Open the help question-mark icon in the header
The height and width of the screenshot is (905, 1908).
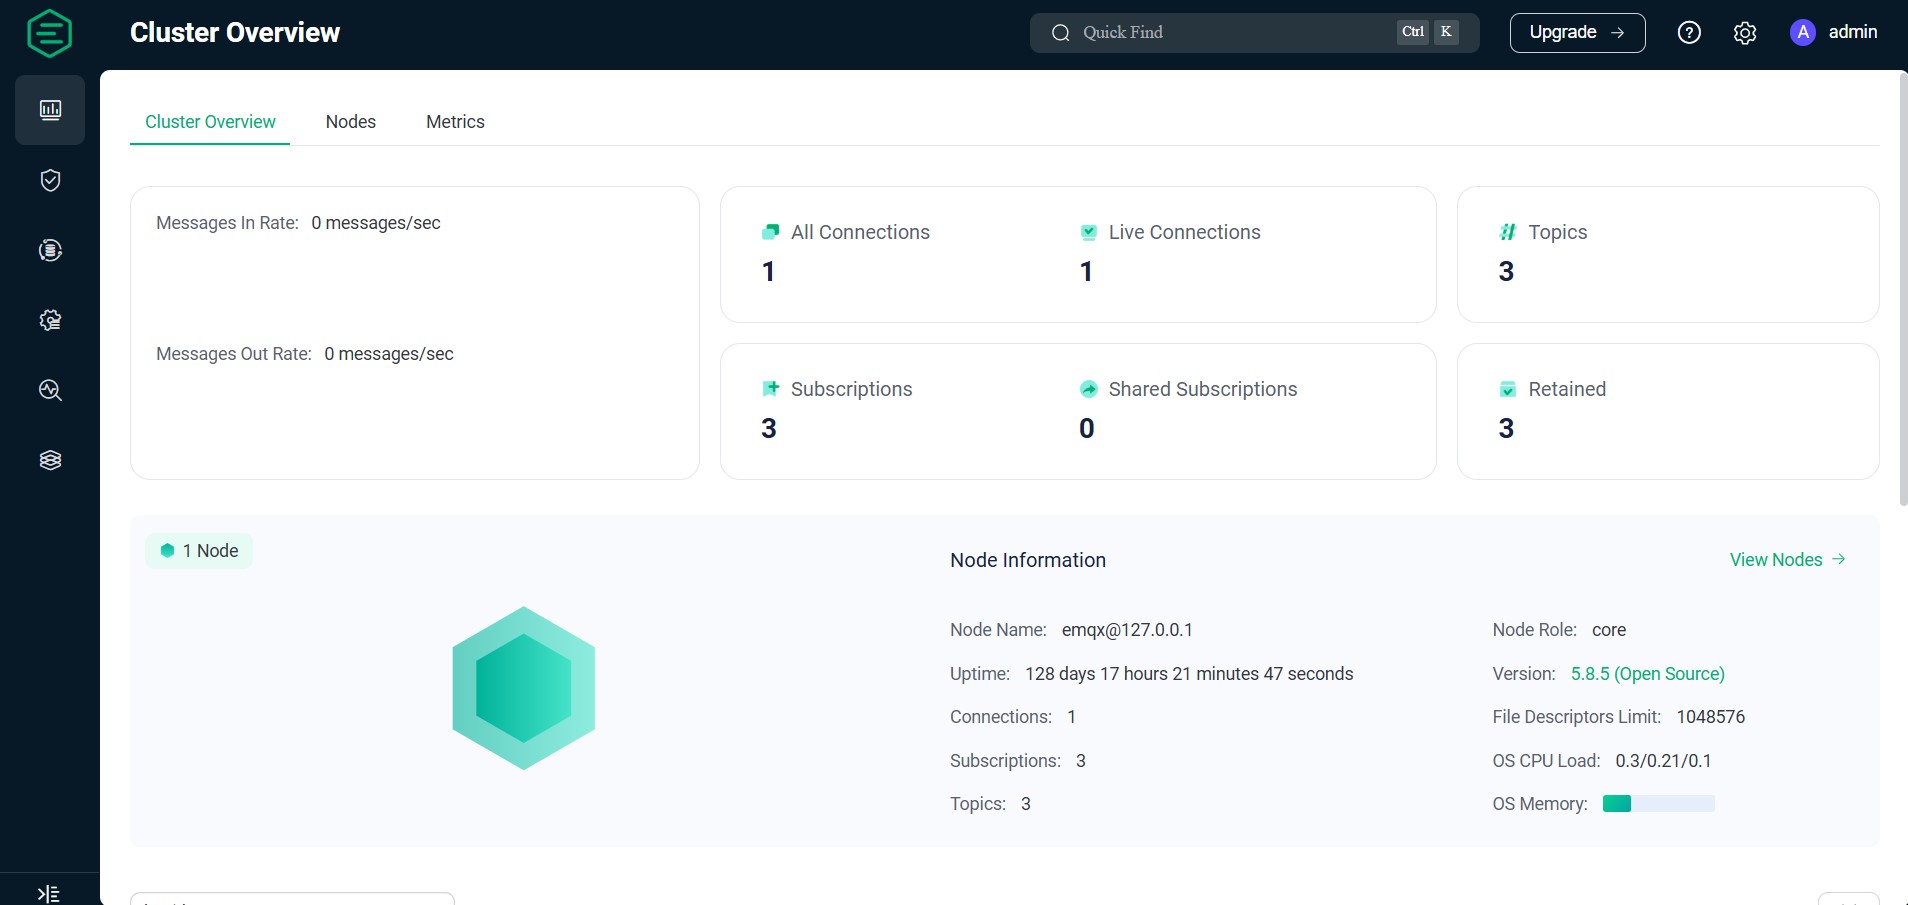1689,32
